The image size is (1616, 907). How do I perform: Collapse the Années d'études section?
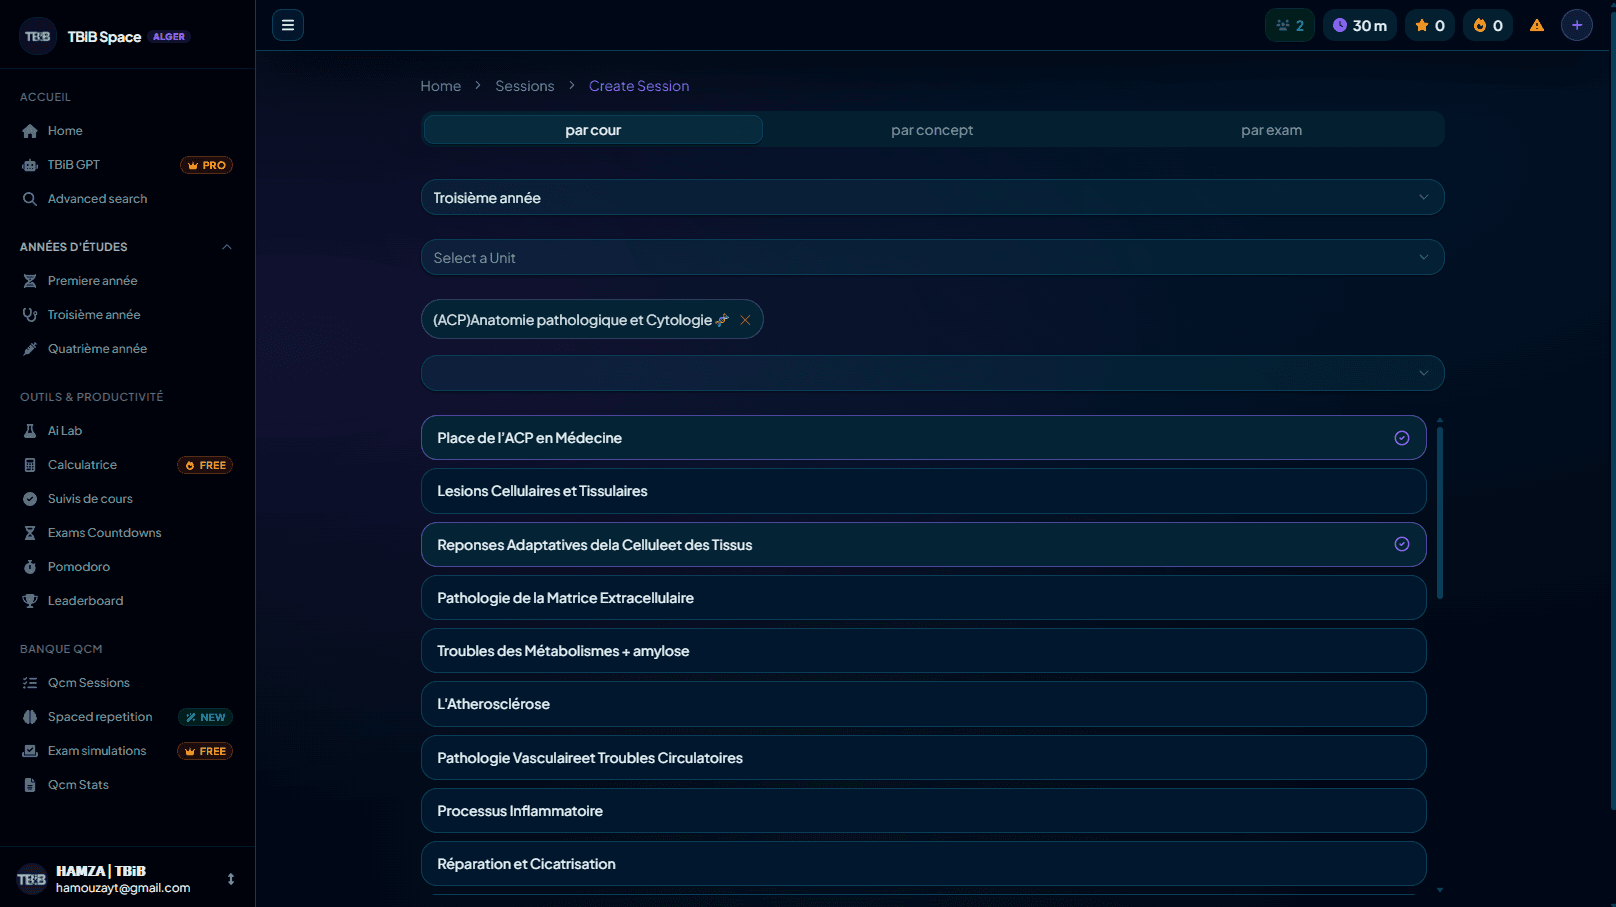coord(227,247)
